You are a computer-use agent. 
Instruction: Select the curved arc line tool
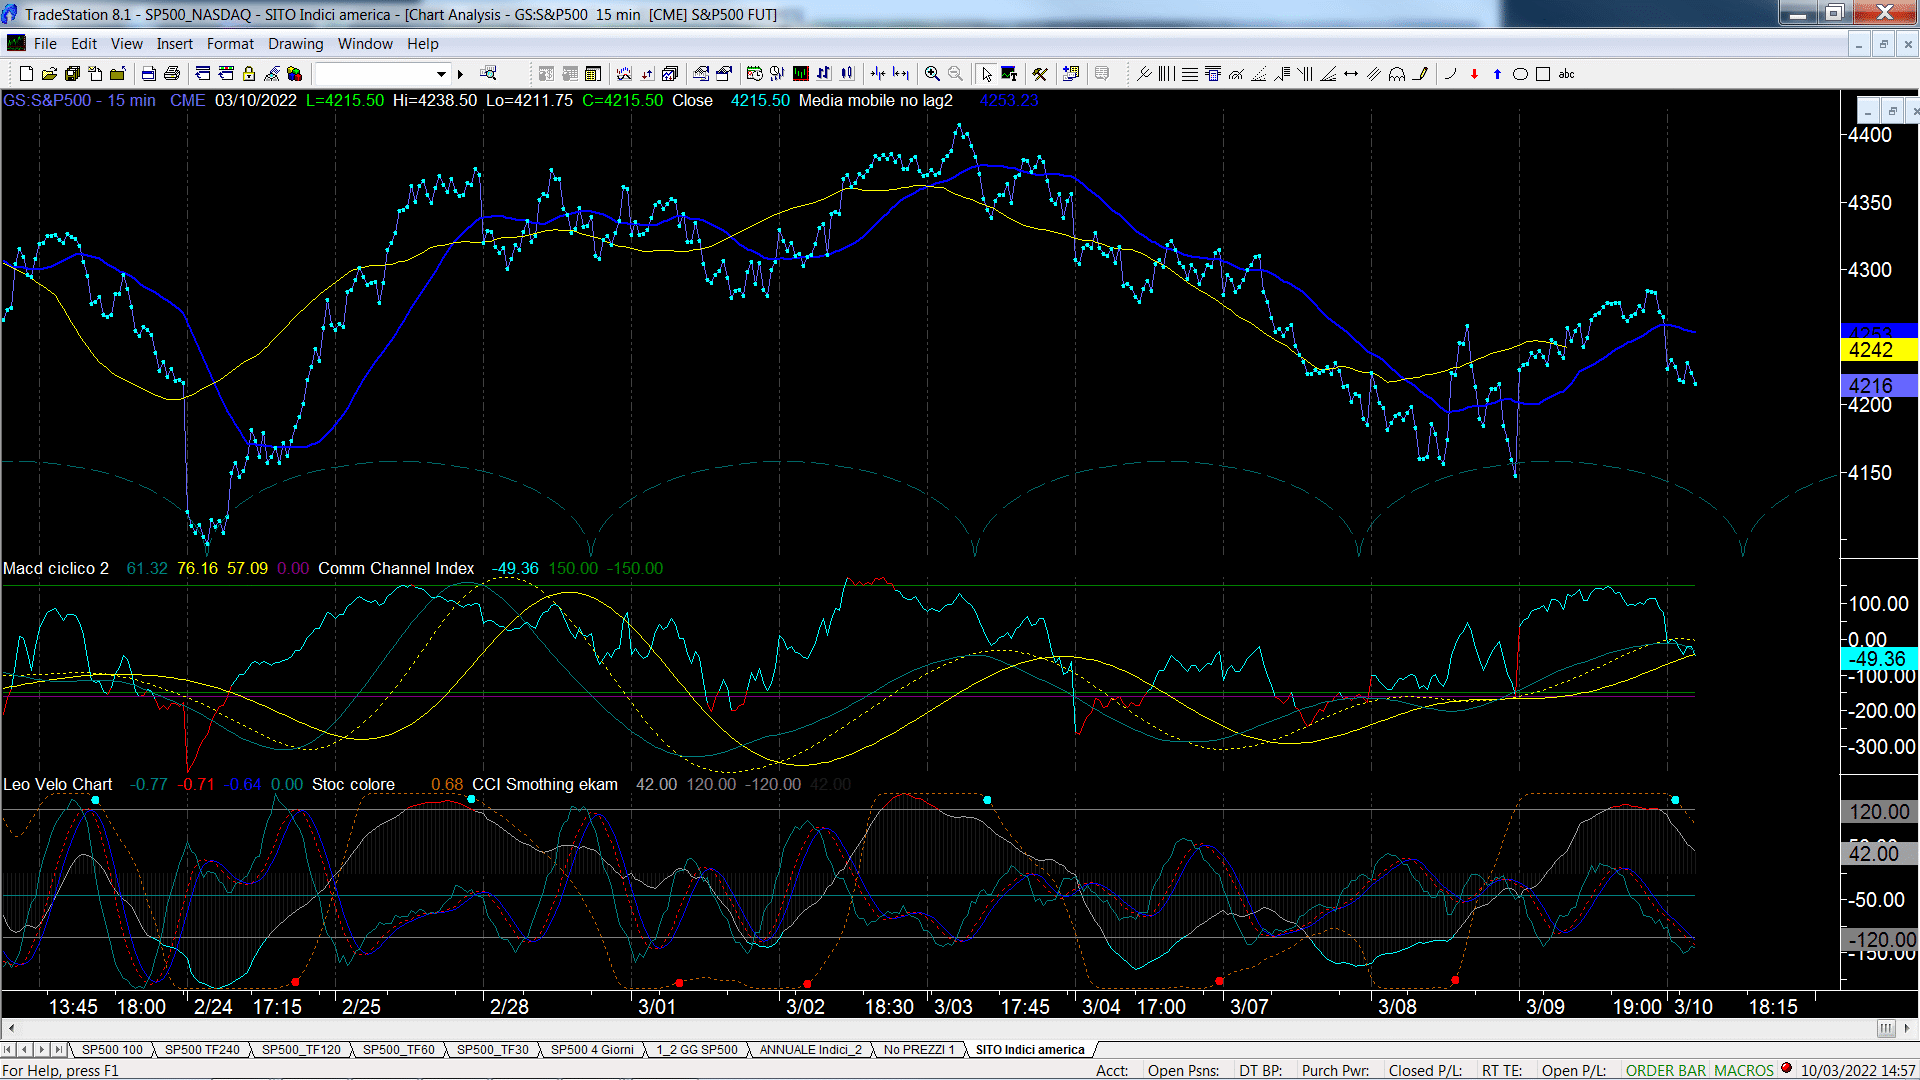click(1450, 74)
